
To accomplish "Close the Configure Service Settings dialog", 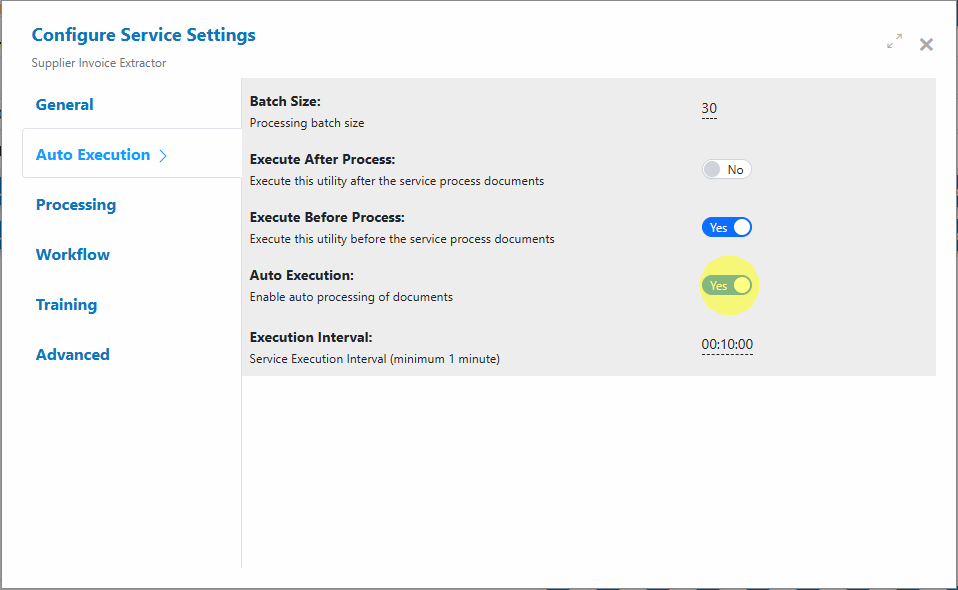I will pyautogui.click(x=926, y=45).
